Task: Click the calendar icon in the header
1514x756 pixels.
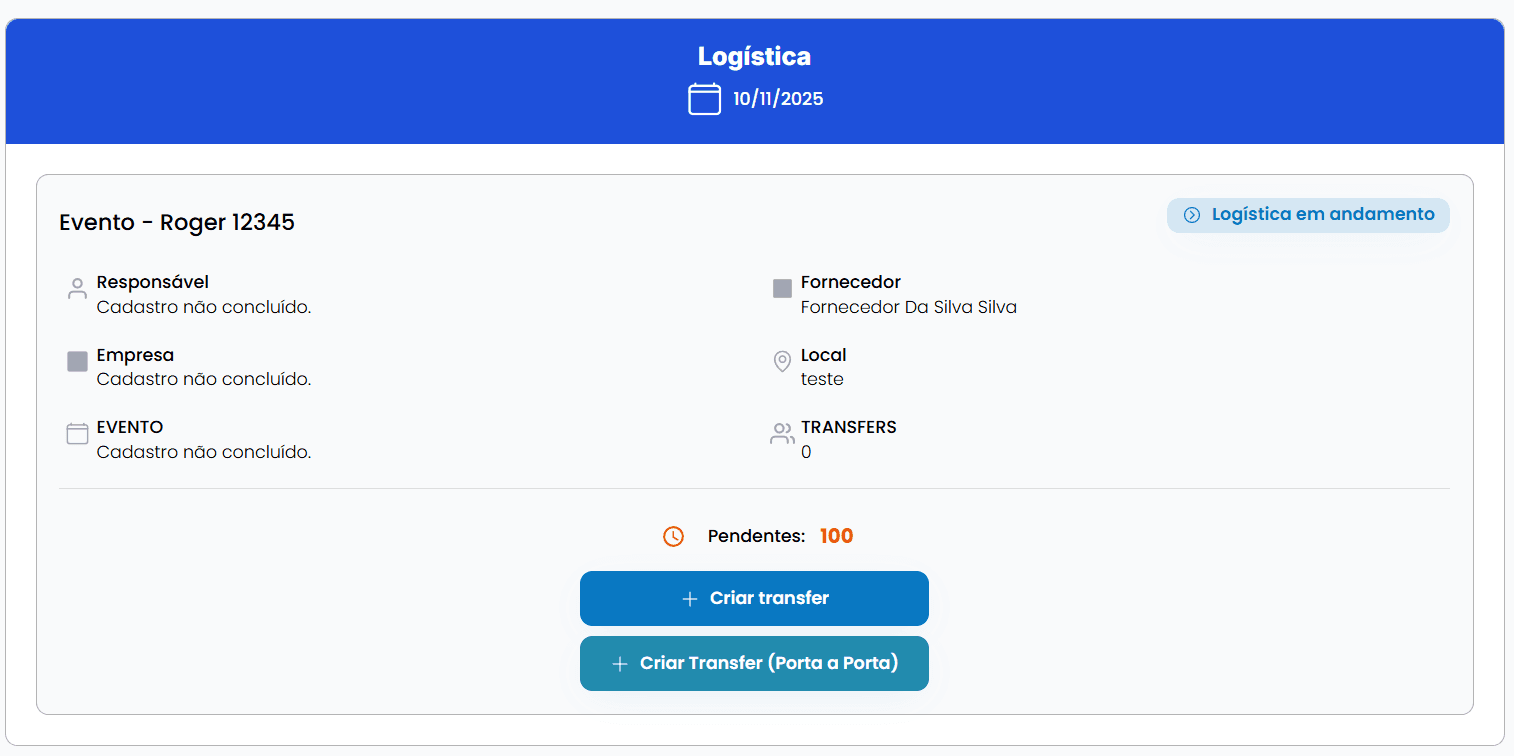Action: click(704, 99)
